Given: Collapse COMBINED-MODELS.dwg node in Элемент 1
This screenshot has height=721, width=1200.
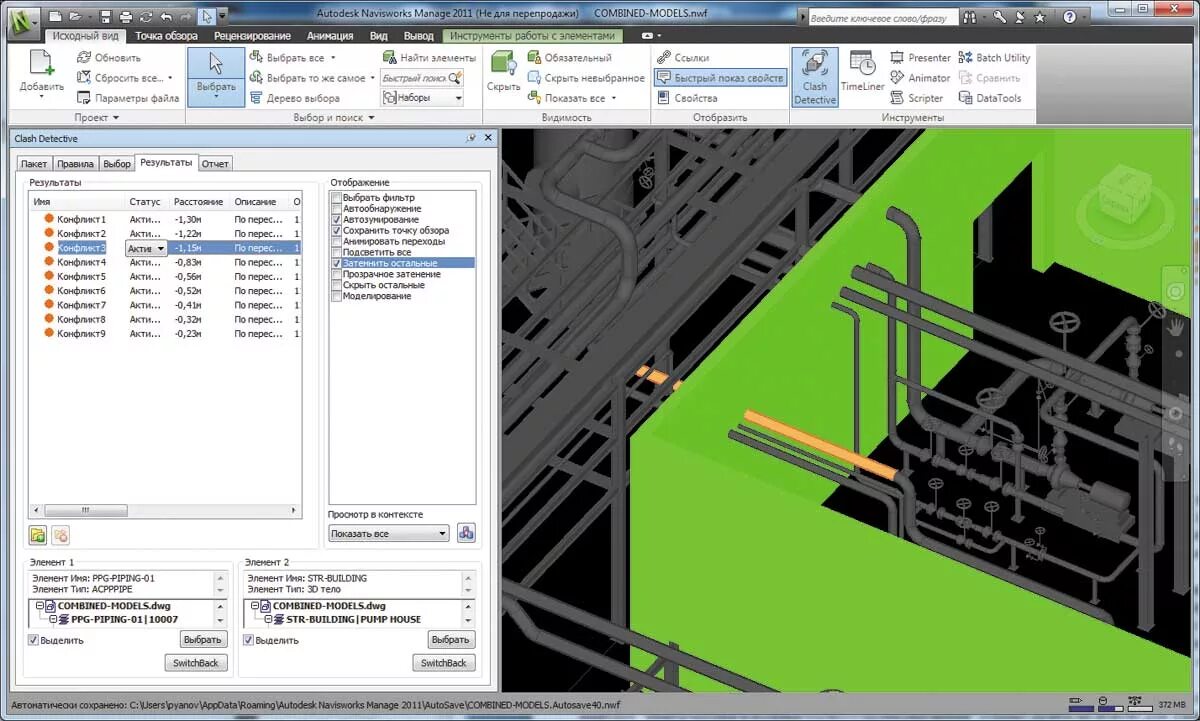Looking at the screenshot, I should pos(40,607).
